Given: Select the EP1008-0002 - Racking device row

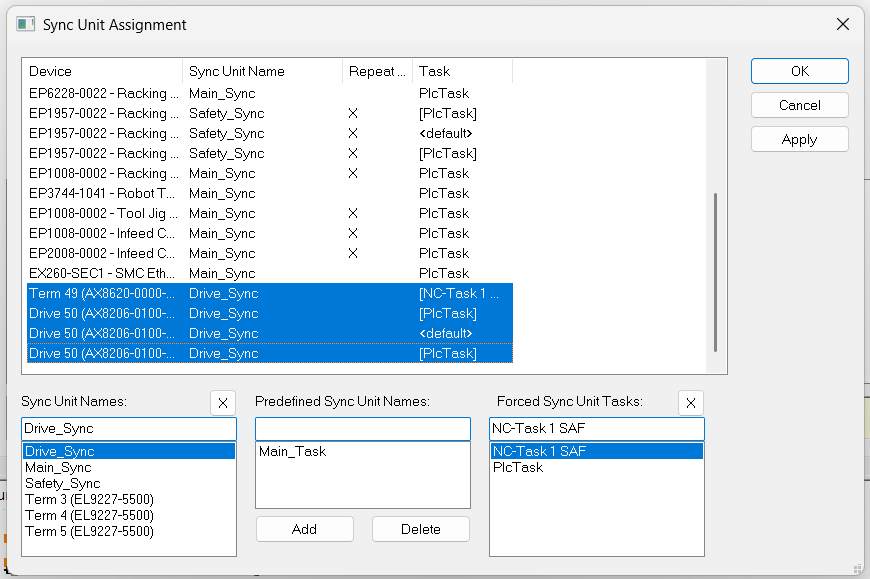Looking at the screenshot, I should coord(270,173).
